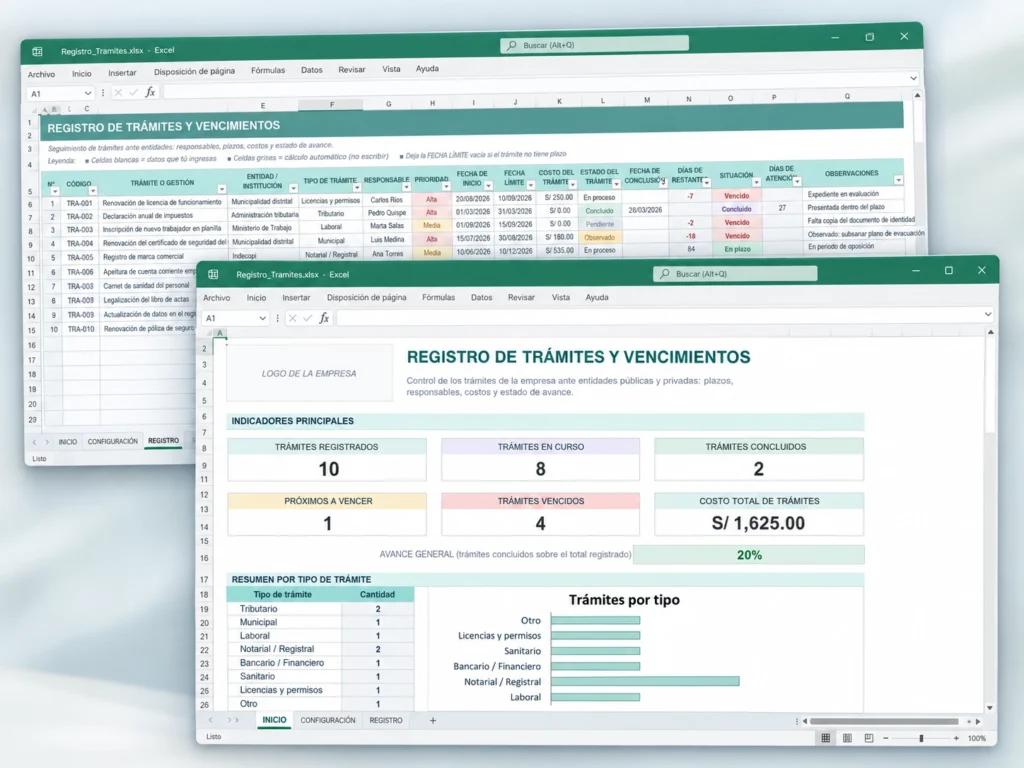The height and width of the screenshot is (768, 1024).
Task: Click the 'TRA-001' code cell in back window
Action: [80, 203]
